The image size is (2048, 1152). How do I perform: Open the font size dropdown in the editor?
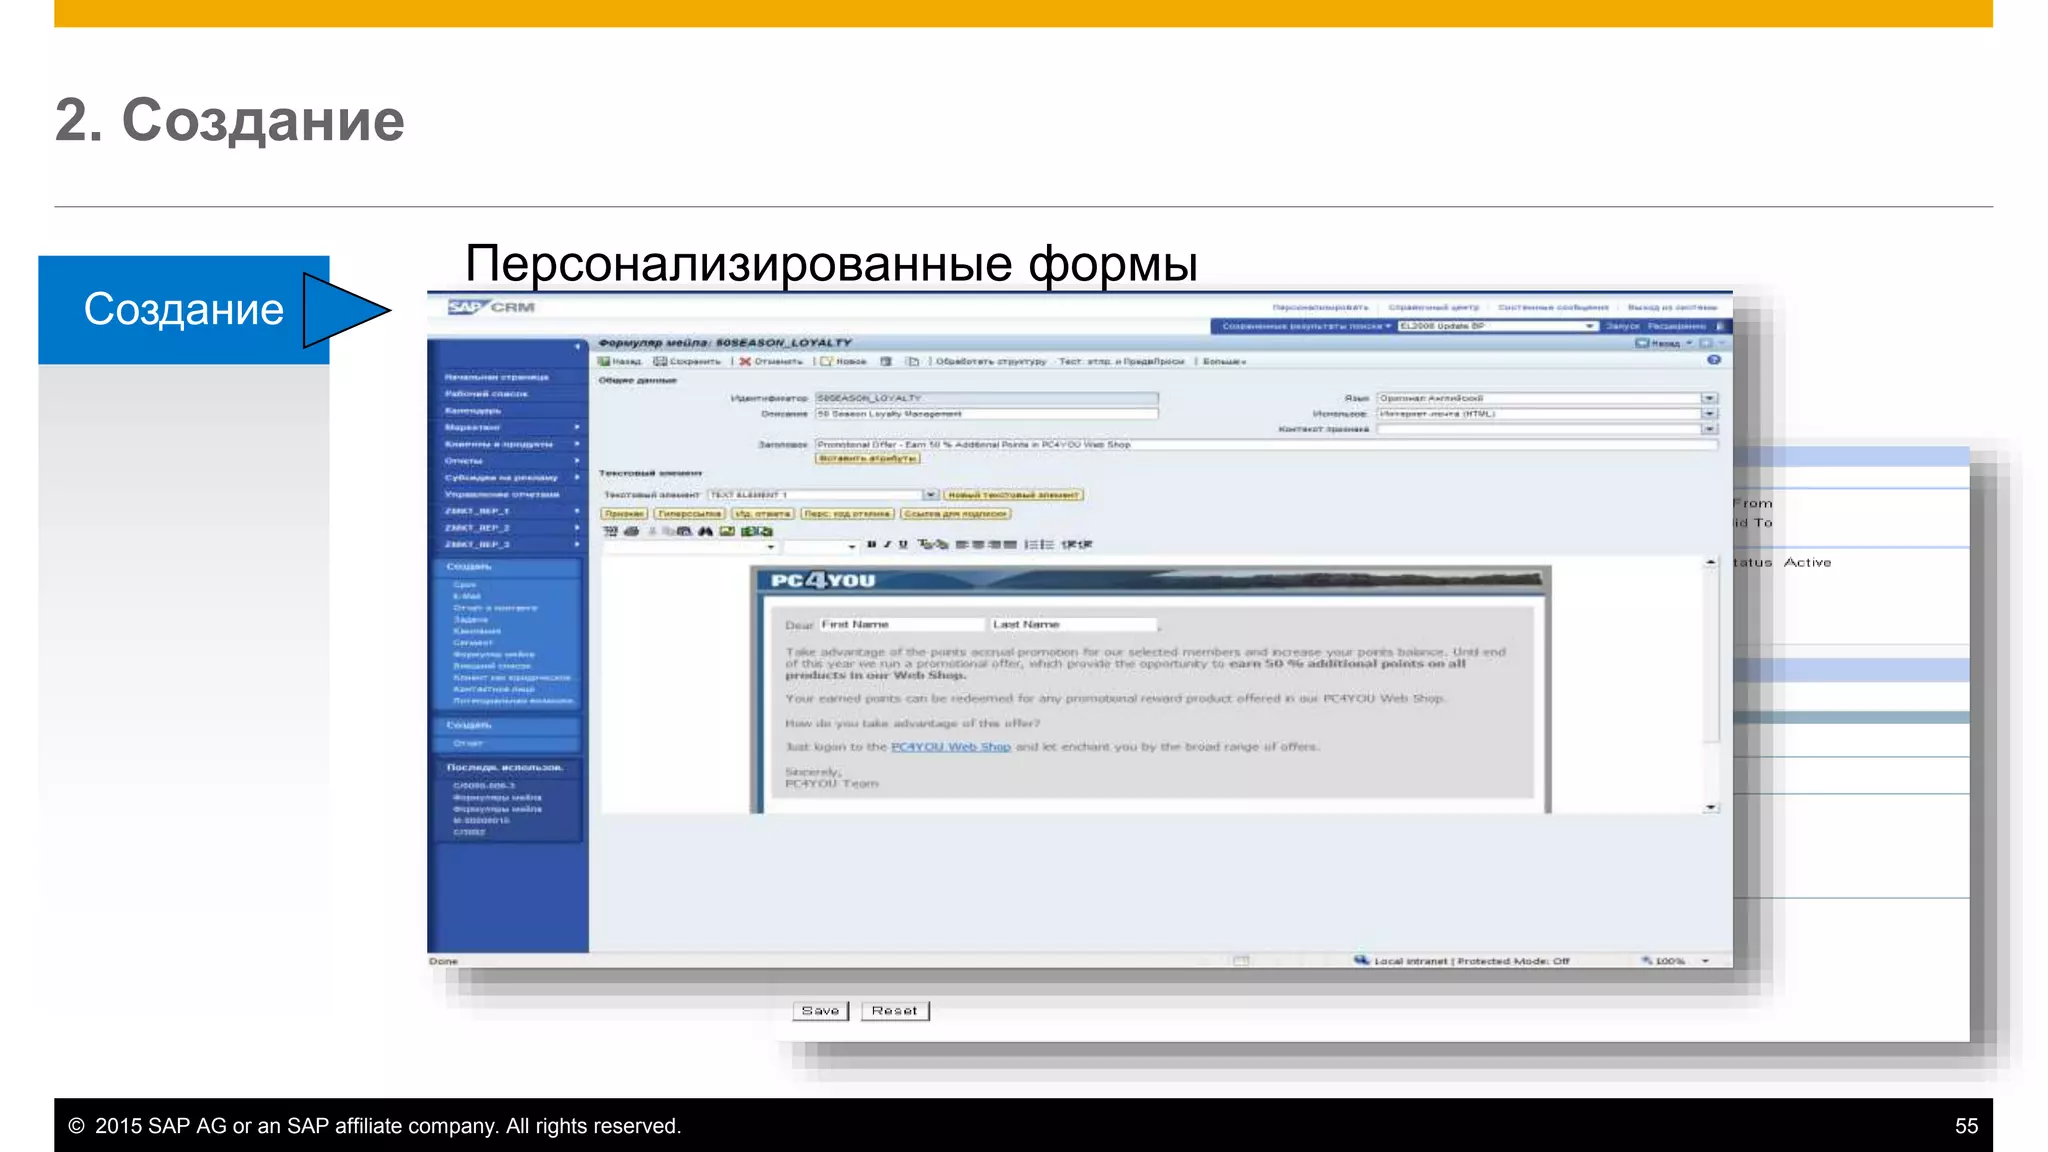pos(852,546)
